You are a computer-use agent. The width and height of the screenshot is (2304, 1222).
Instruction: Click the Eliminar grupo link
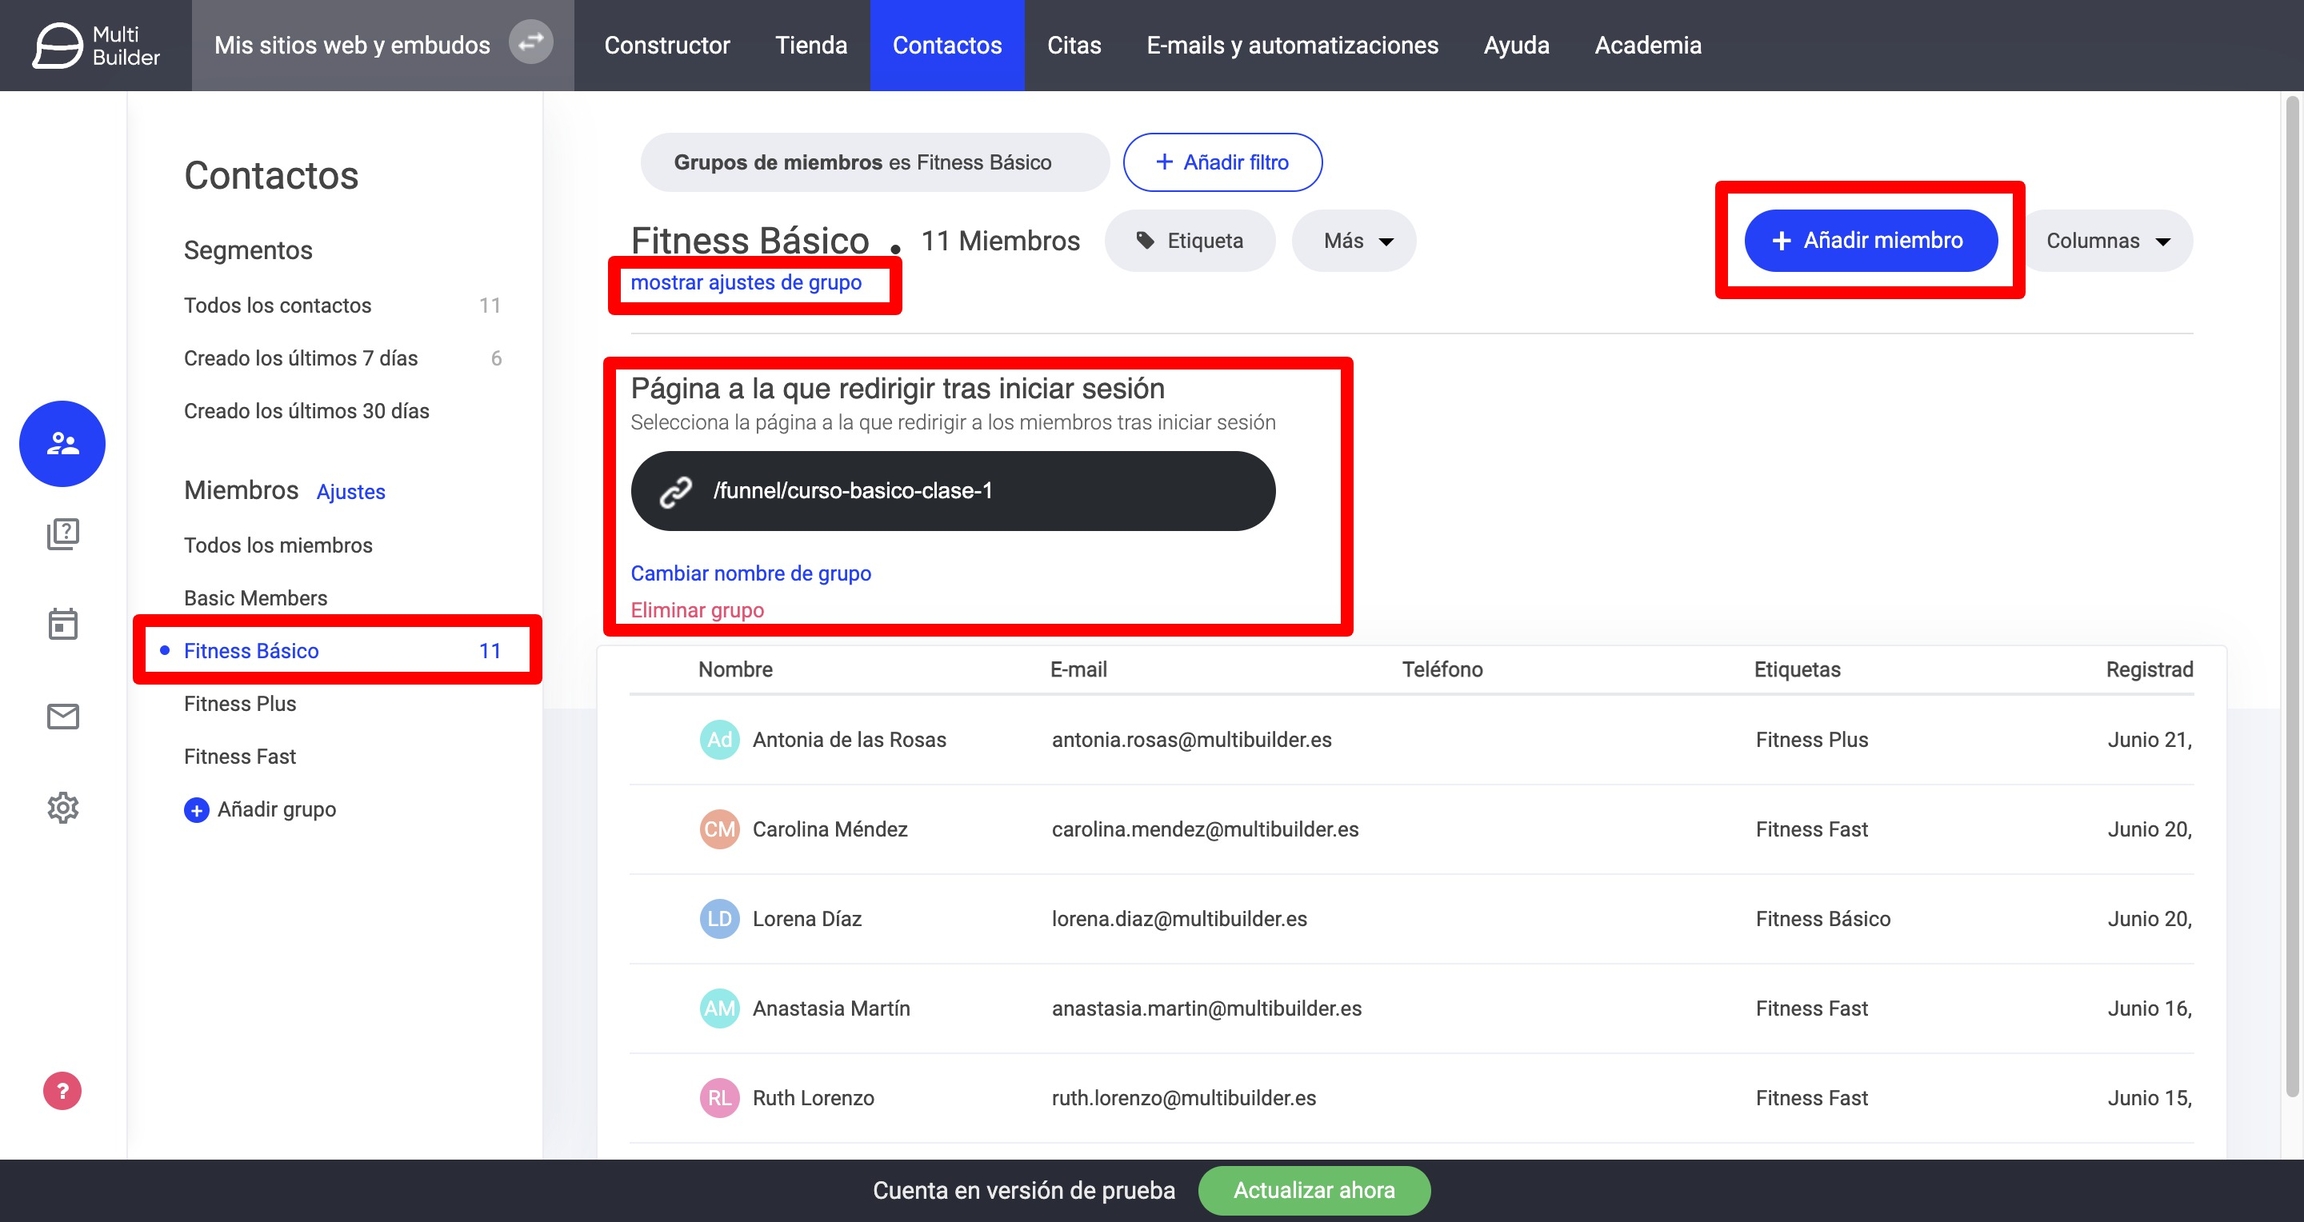tap(697, 610)
